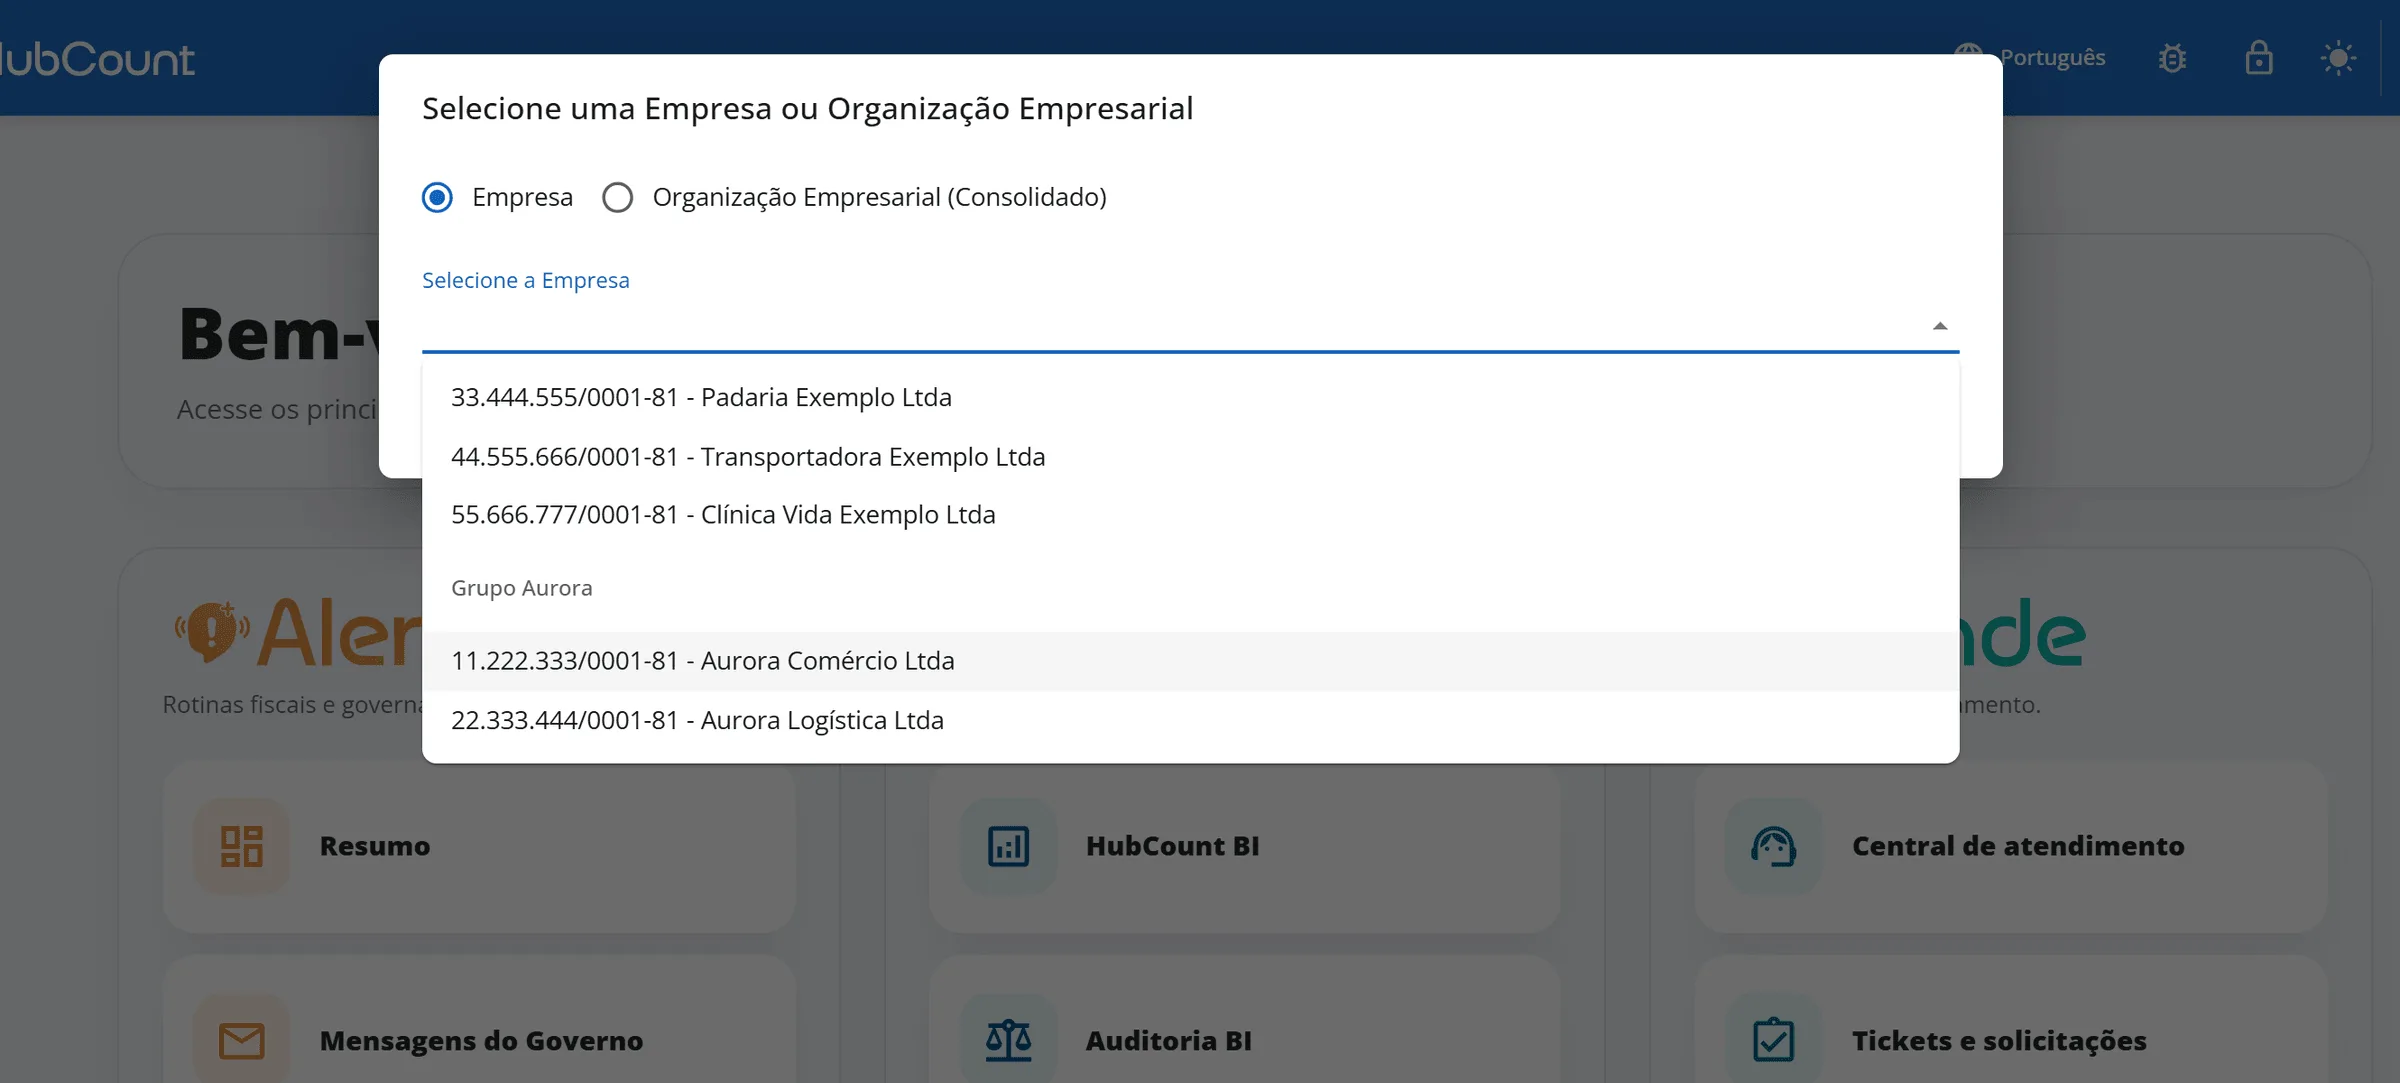Select the Empresa radio button
Image resolution: width=2400 pixels, height=1083 pixels.
pos(437,197)
